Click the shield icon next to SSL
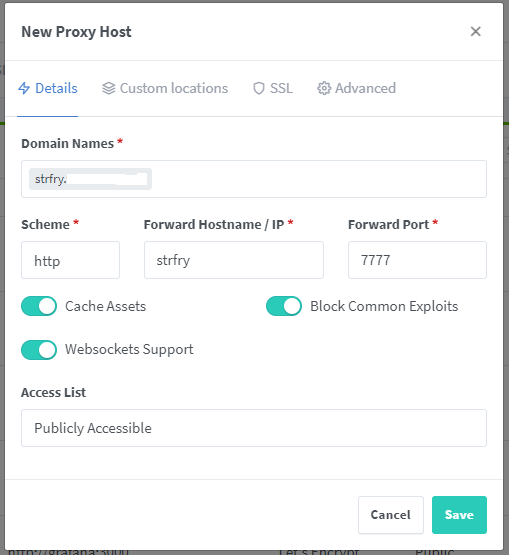 pos(259,88)
